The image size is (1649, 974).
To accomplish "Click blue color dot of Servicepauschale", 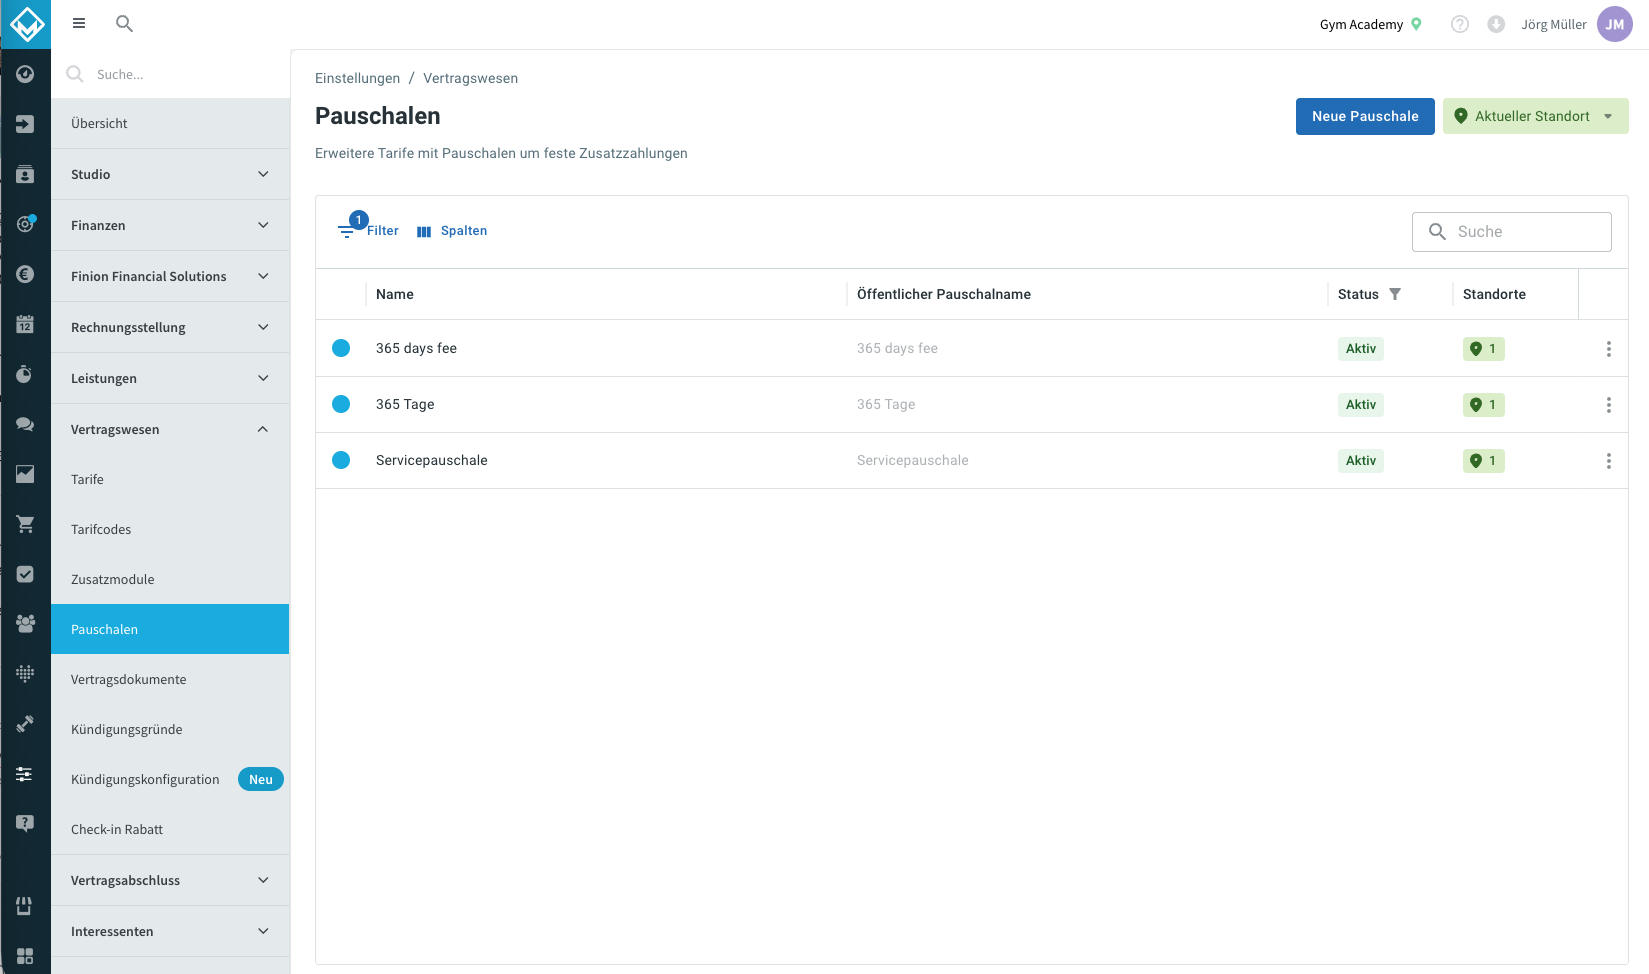I will click(341, 460).
